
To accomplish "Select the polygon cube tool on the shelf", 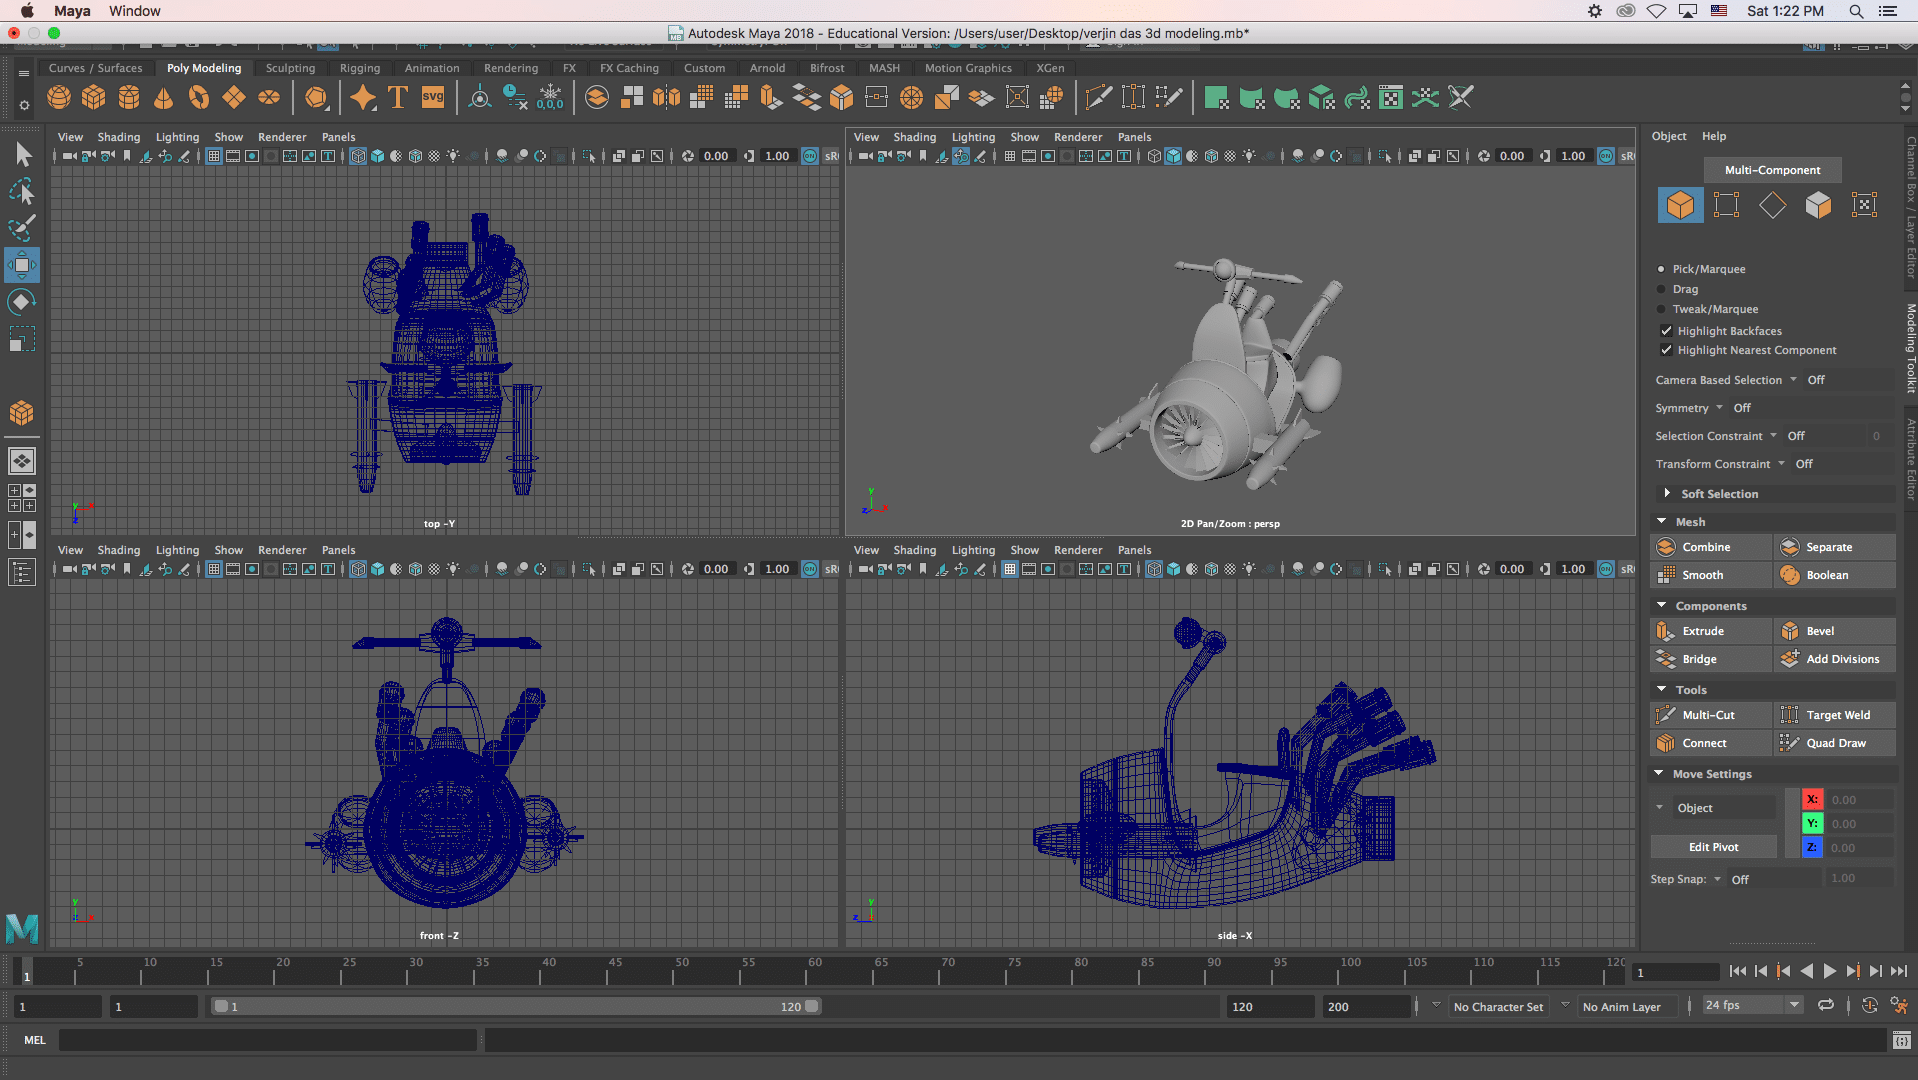I will 93,97.
